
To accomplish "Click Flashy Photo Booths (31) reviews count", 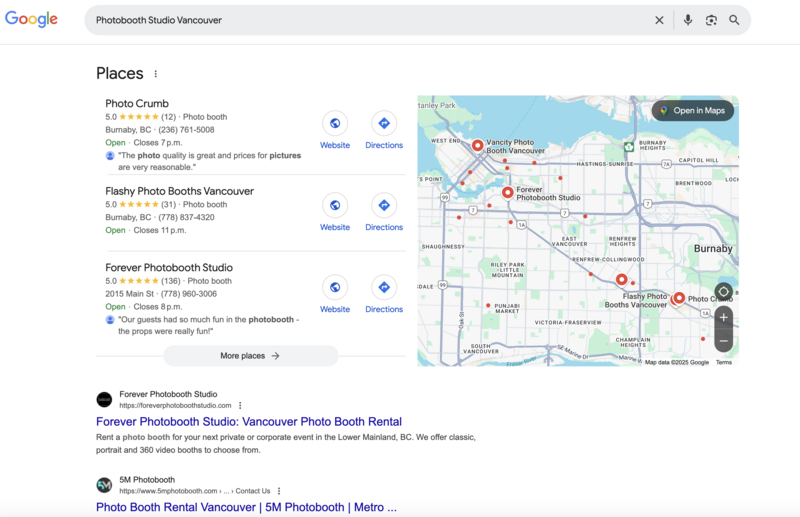I will point(168,205).
